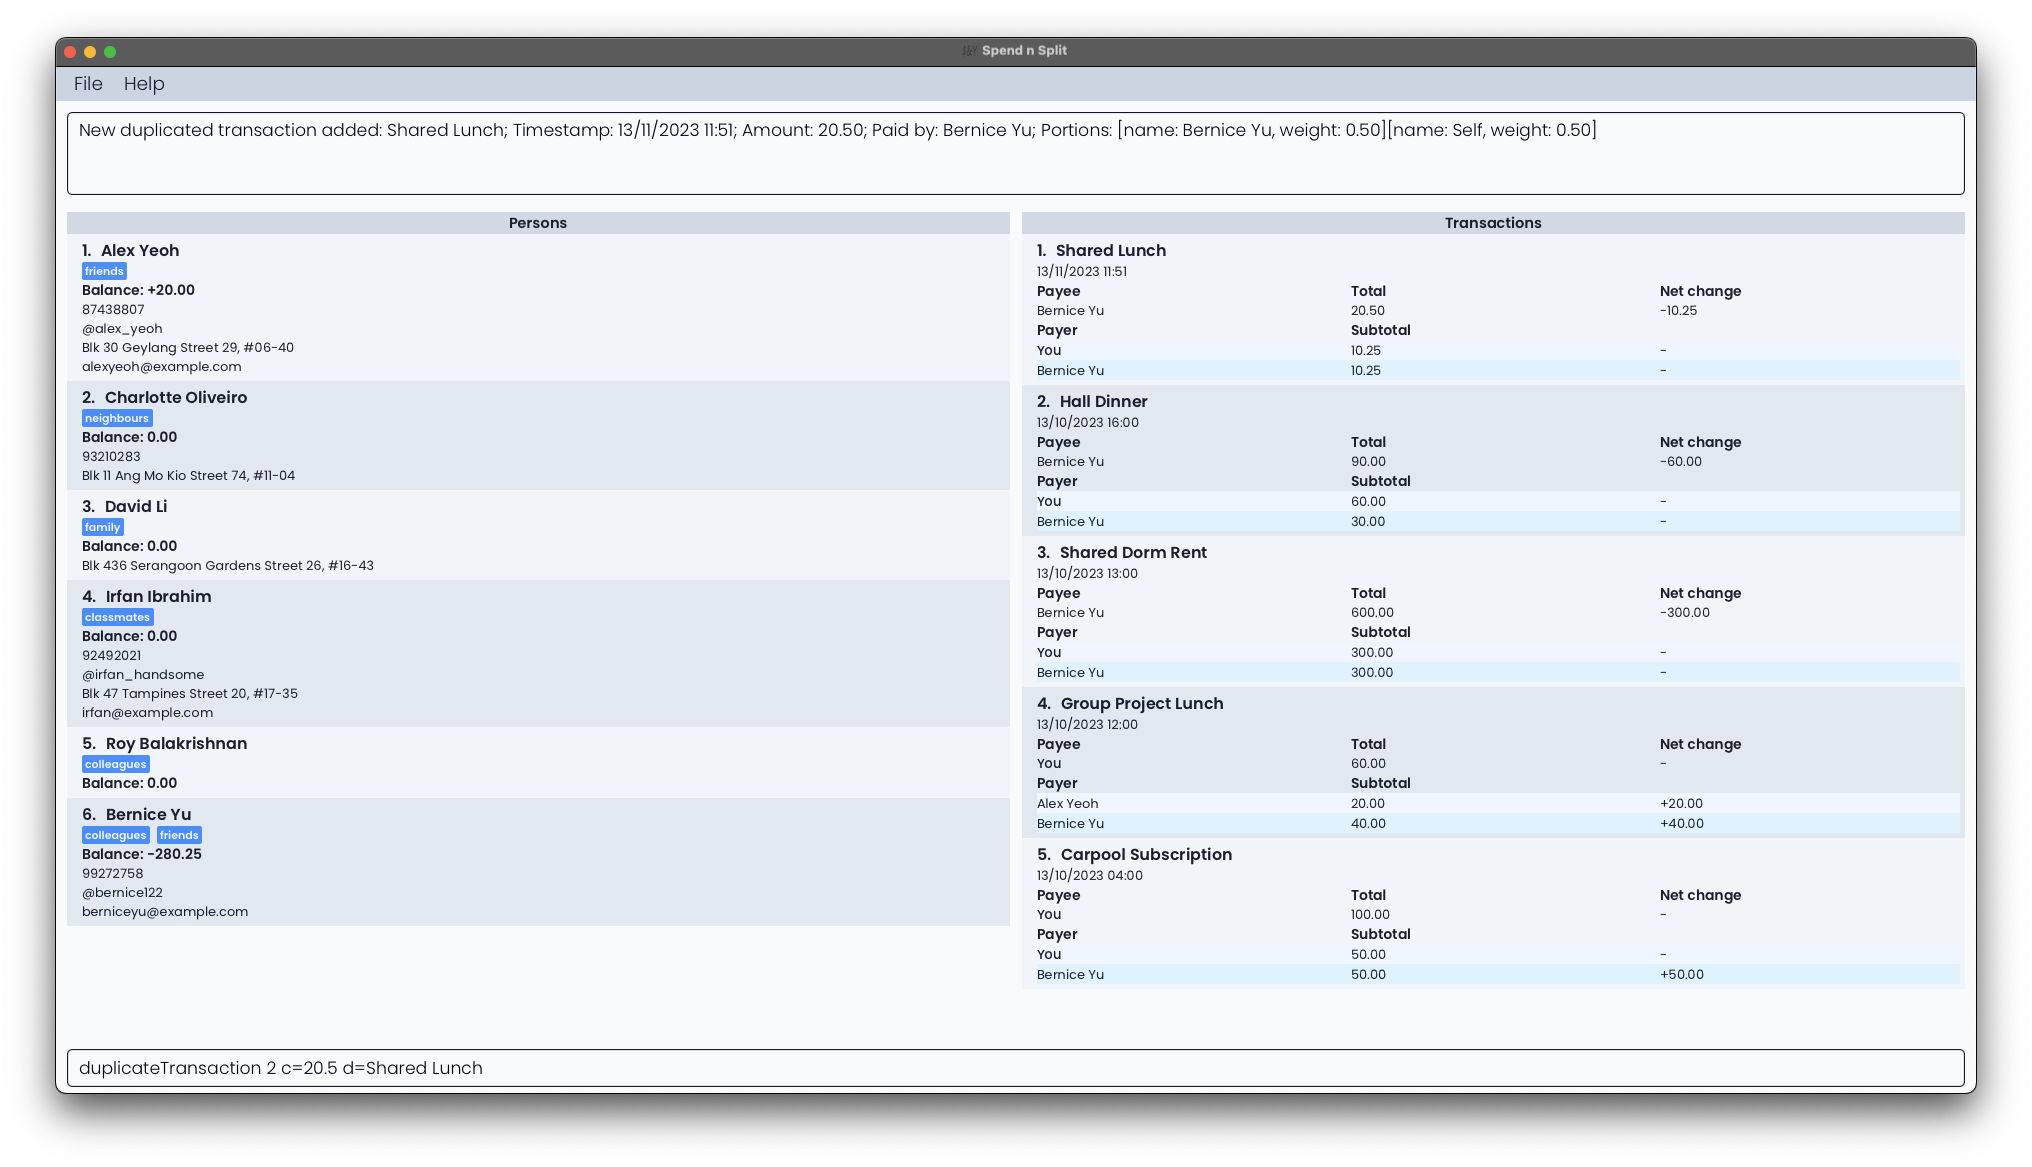Select the colleagues tag on Roy Balakrishnan

click(114, 764)
